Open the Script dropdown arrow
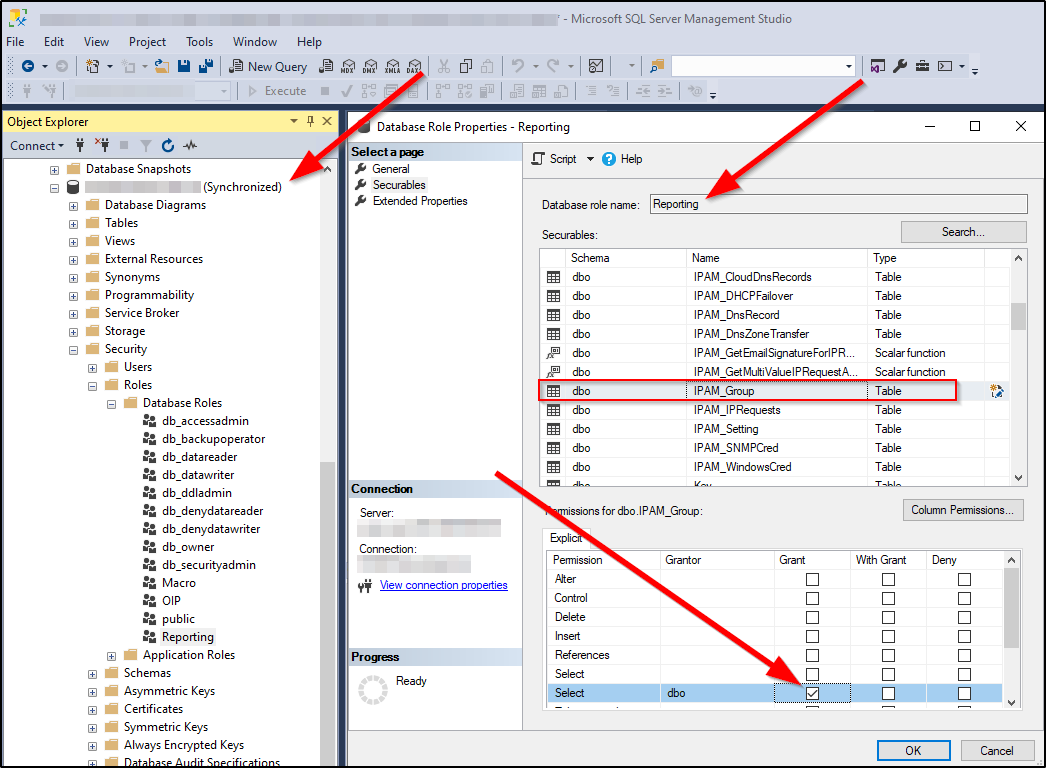 pos(590,159)
